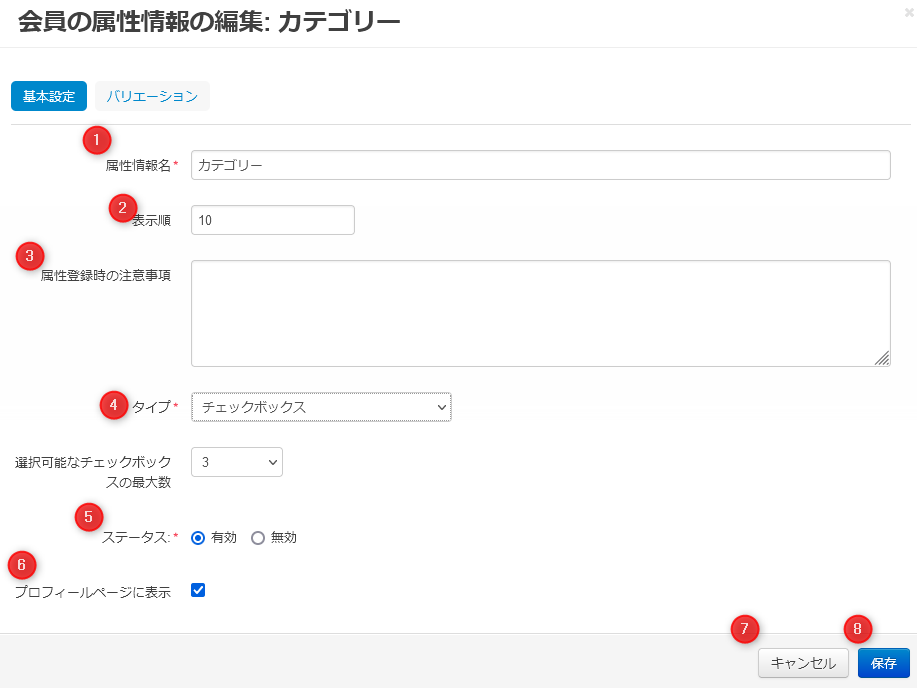Image resolution: width=917 pixels, height=688 pixels.
Task: Click the 属性登録時の注意事項 text area
Action: (x=540, y=313)
